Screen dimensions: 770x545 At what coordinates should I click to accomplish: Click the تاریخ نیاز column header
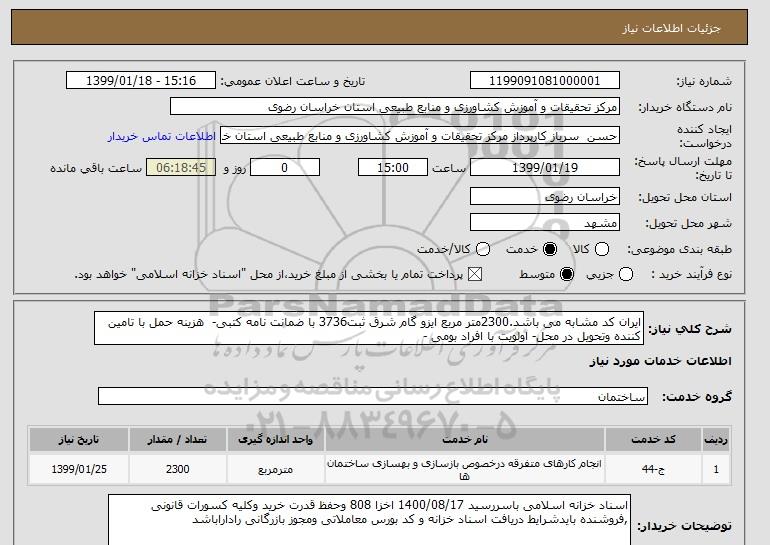[x=79, y=439]
